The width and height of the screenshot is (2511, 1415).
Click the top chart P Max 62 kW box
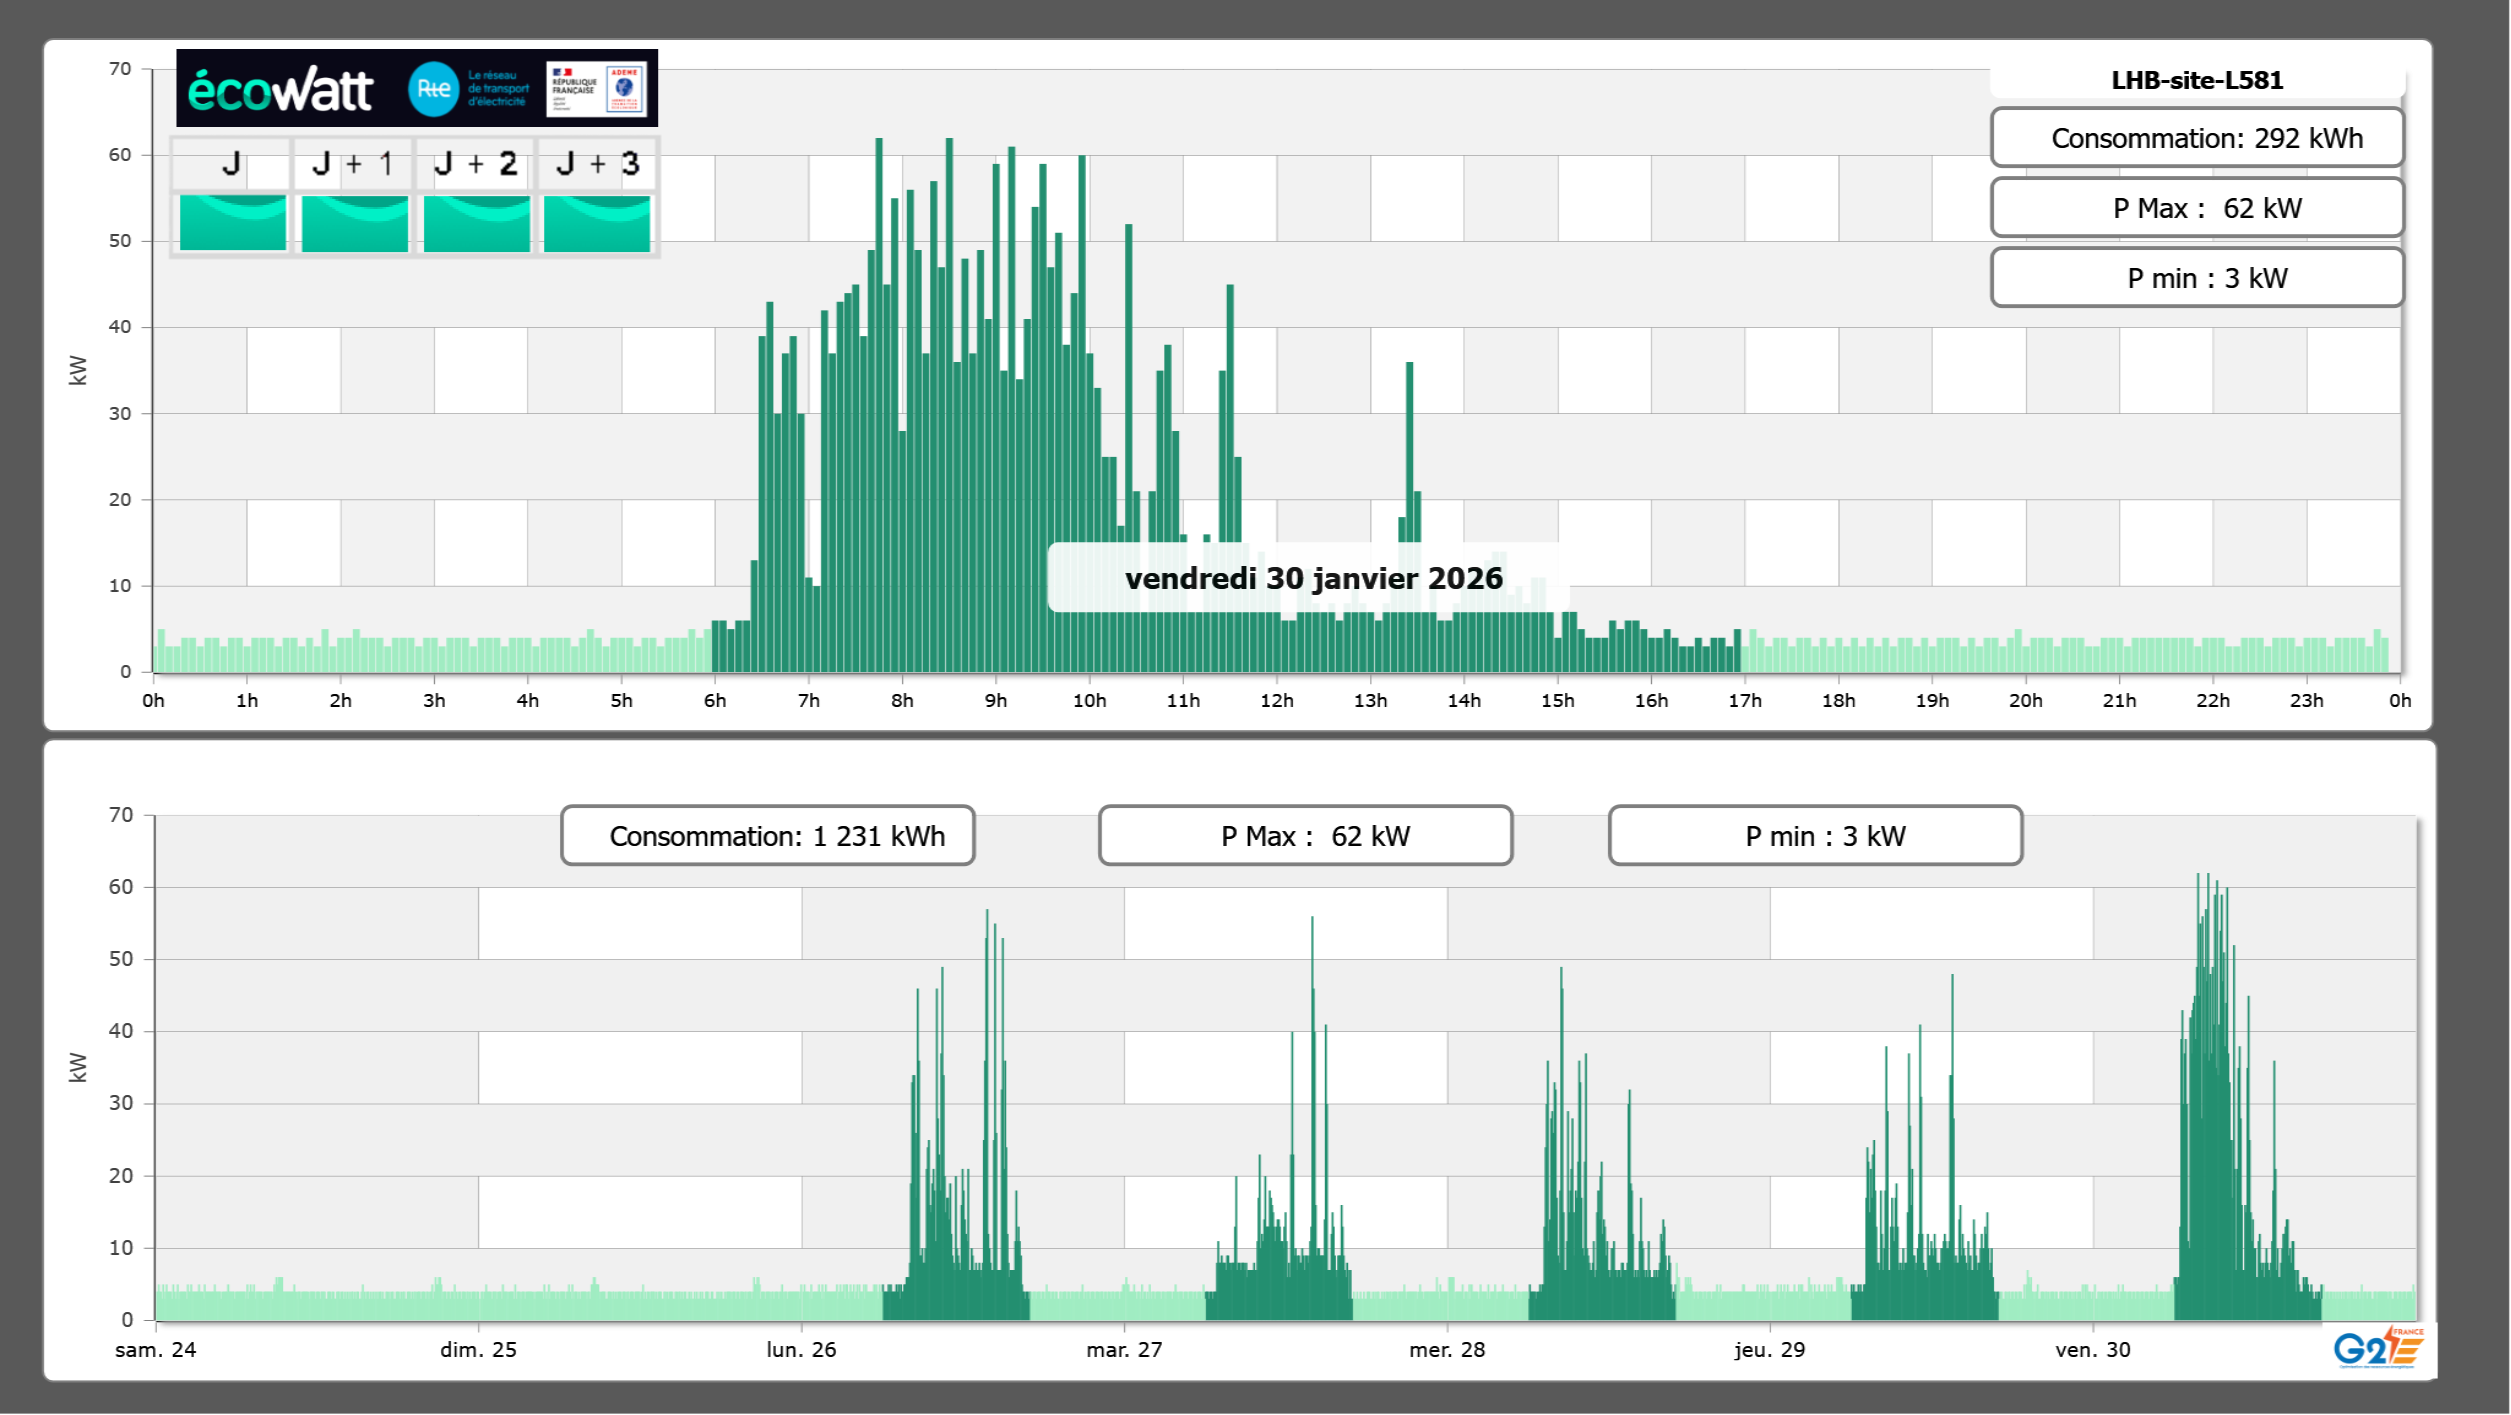pos(2196,208)
